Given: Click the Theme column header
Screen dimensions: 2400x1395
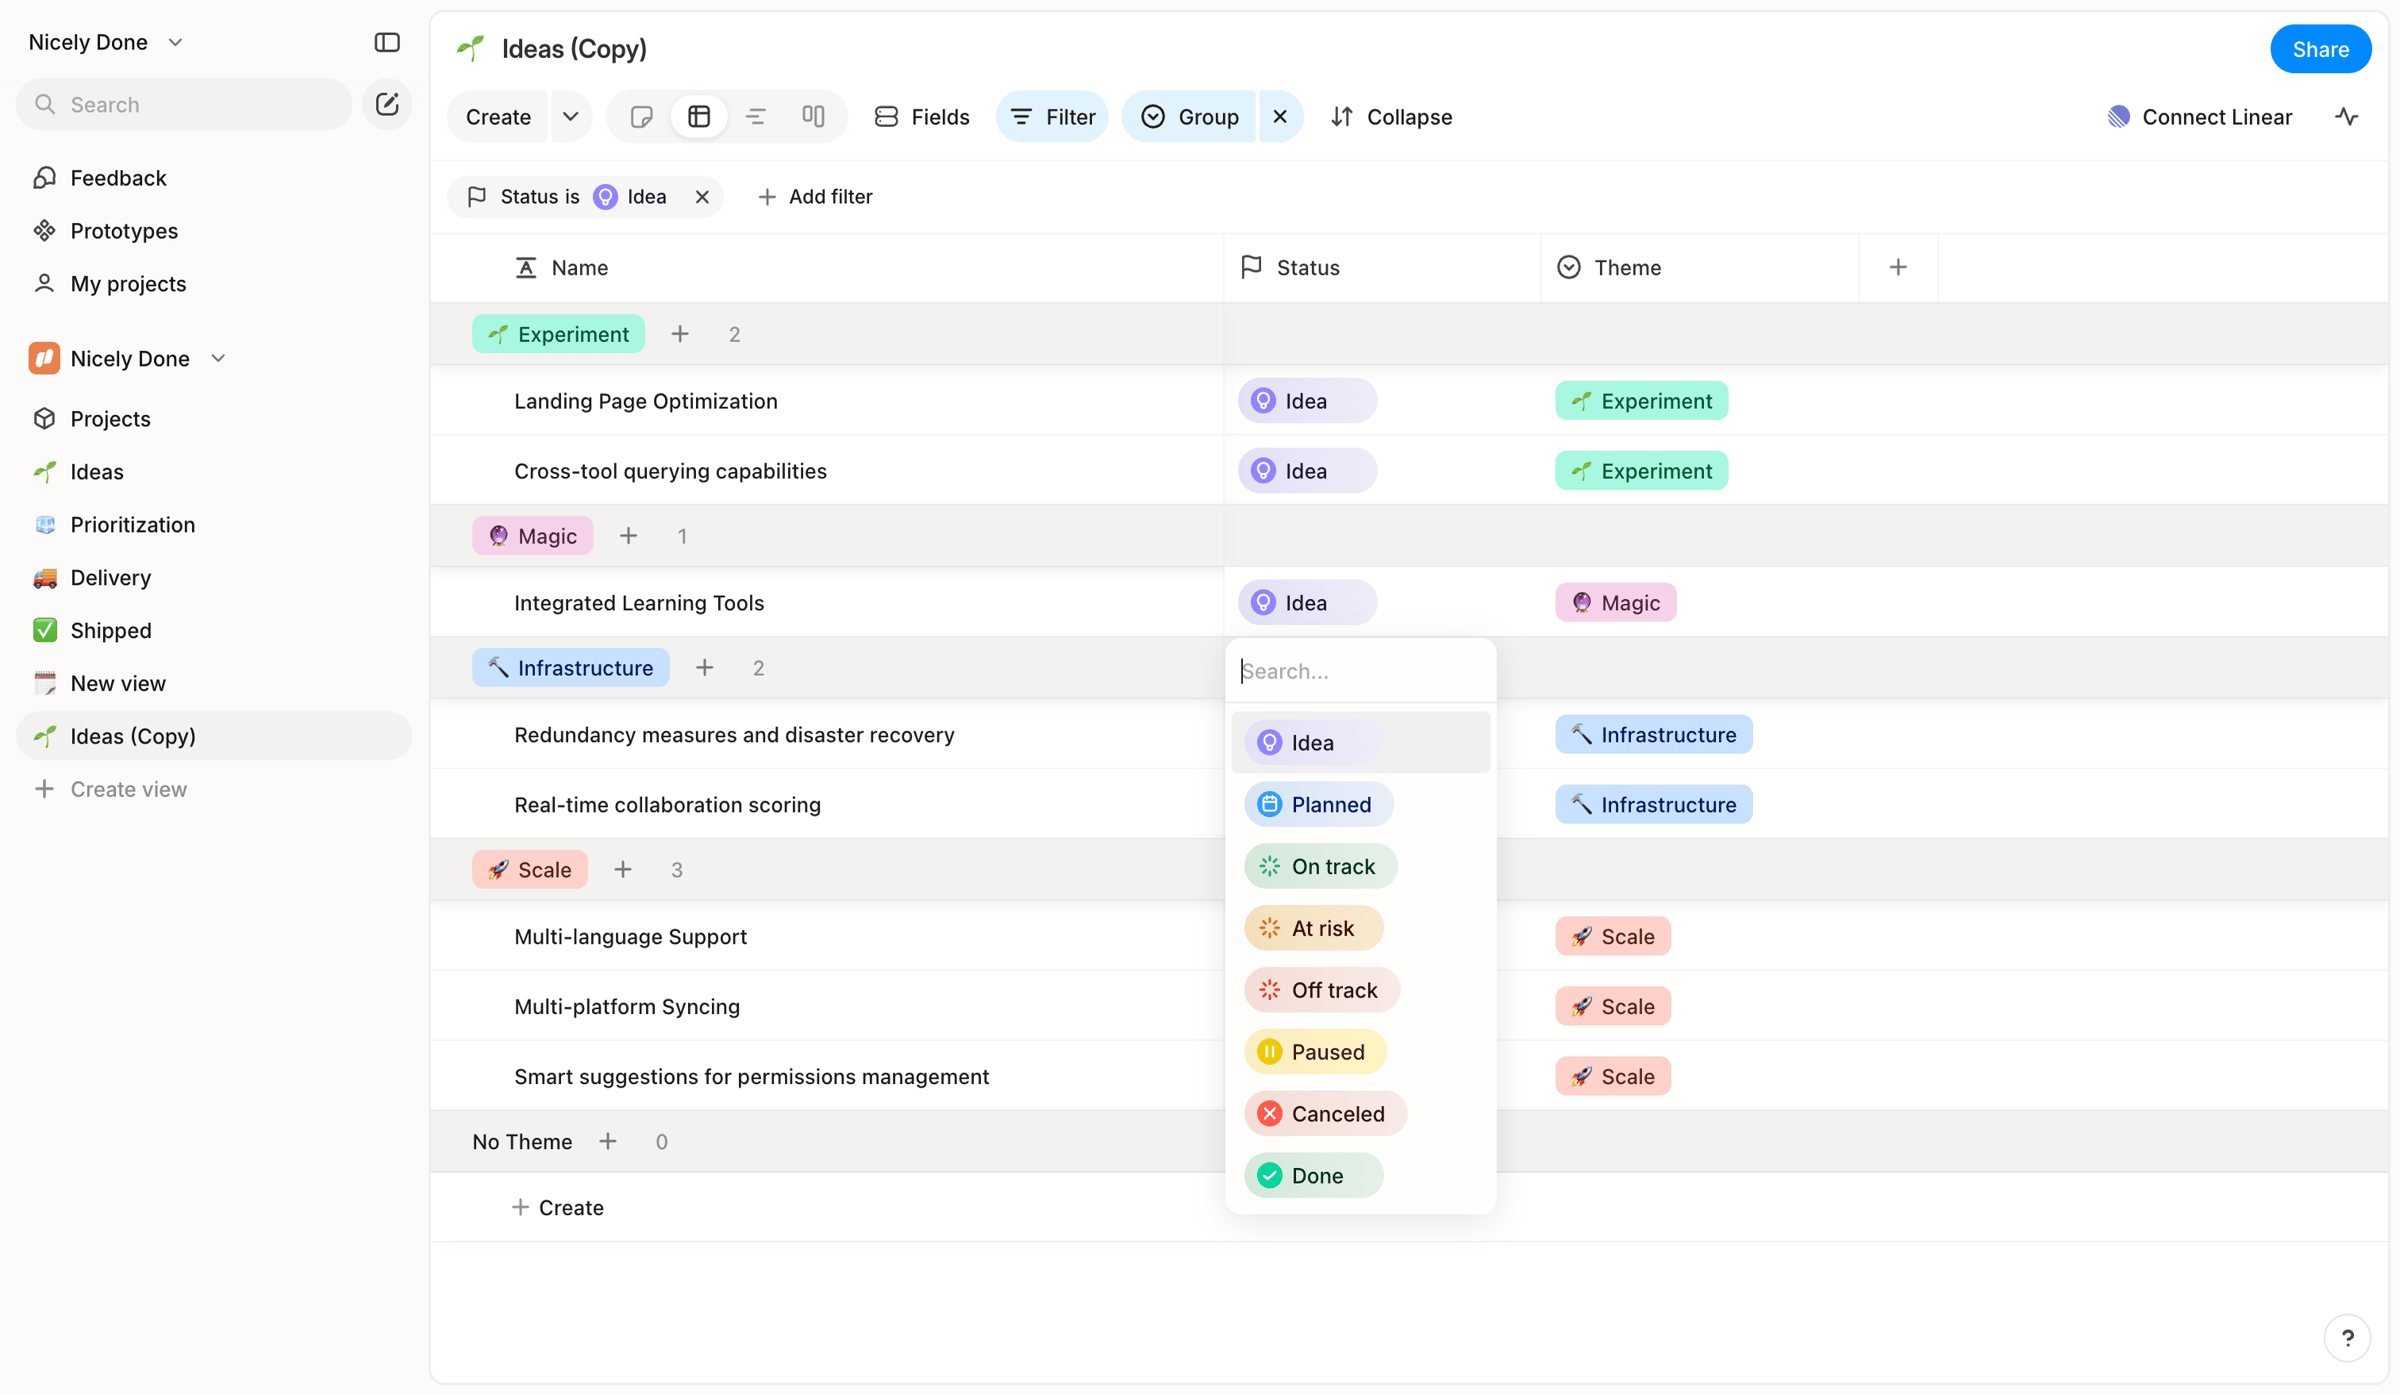Looking at the screenshot, I should [1699, 268].
